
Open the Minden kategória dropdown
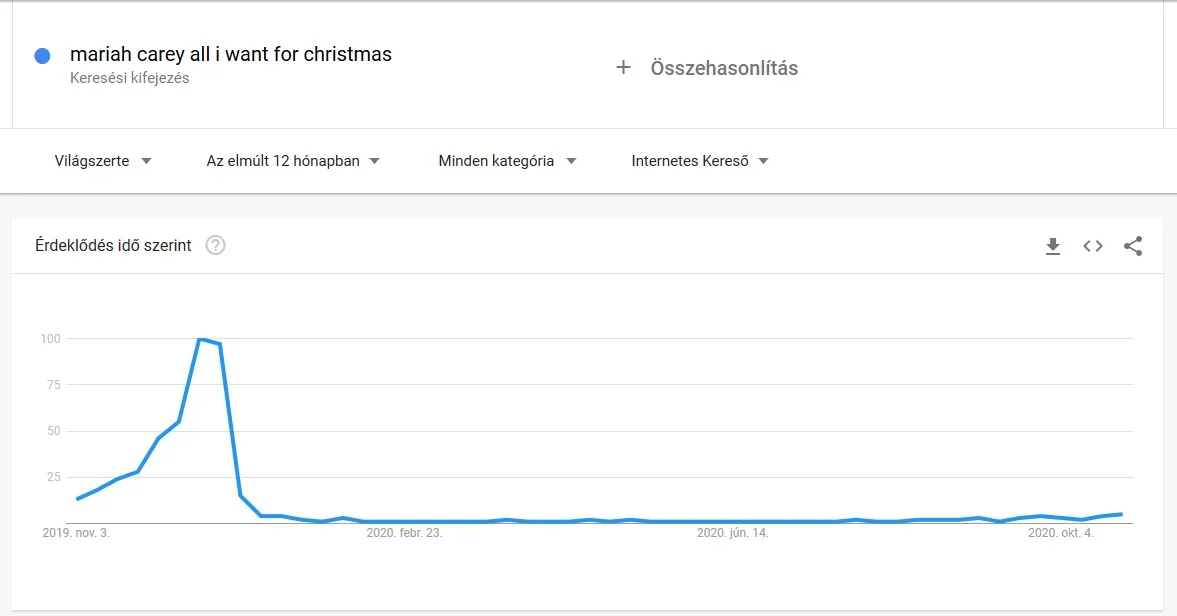(x=508, y=161)
